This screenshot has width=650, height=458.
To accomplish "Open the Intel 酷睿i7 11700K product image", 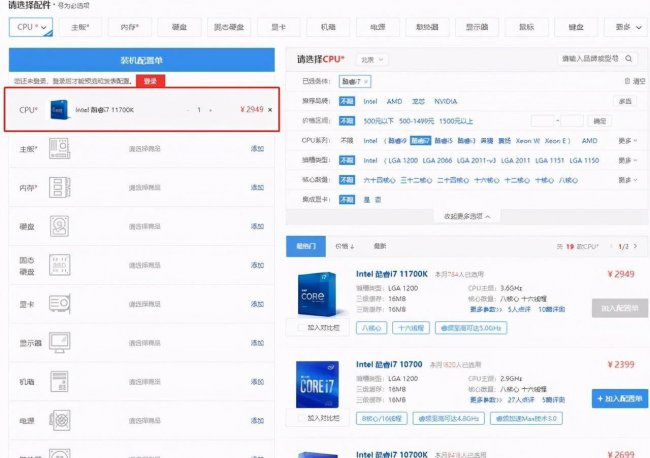I will point(318,294).
